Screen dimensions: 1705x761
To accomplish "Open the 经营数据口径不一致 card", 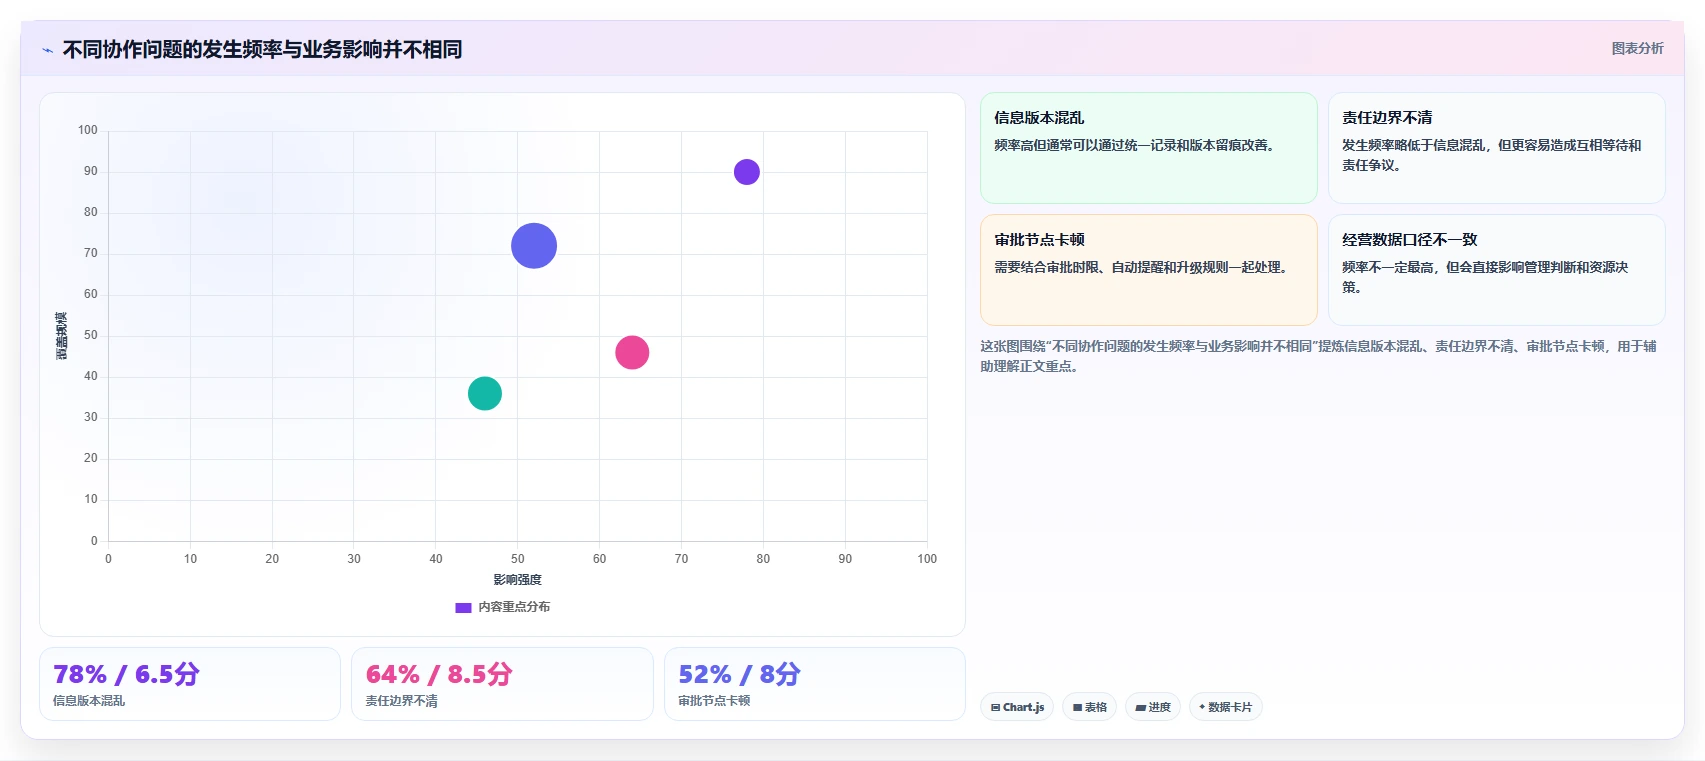I will tap(1496, 270).
